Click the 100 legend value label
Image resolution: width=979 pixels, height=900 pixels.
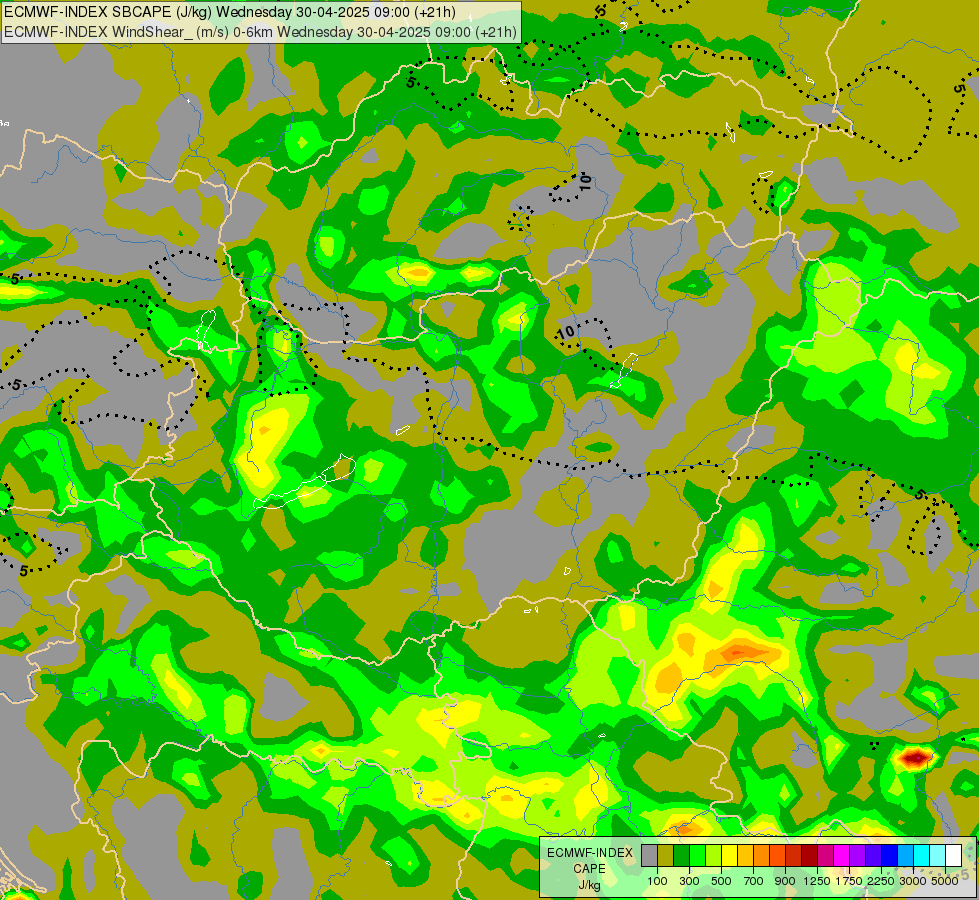pyautogui.click(x=657, y=881)
